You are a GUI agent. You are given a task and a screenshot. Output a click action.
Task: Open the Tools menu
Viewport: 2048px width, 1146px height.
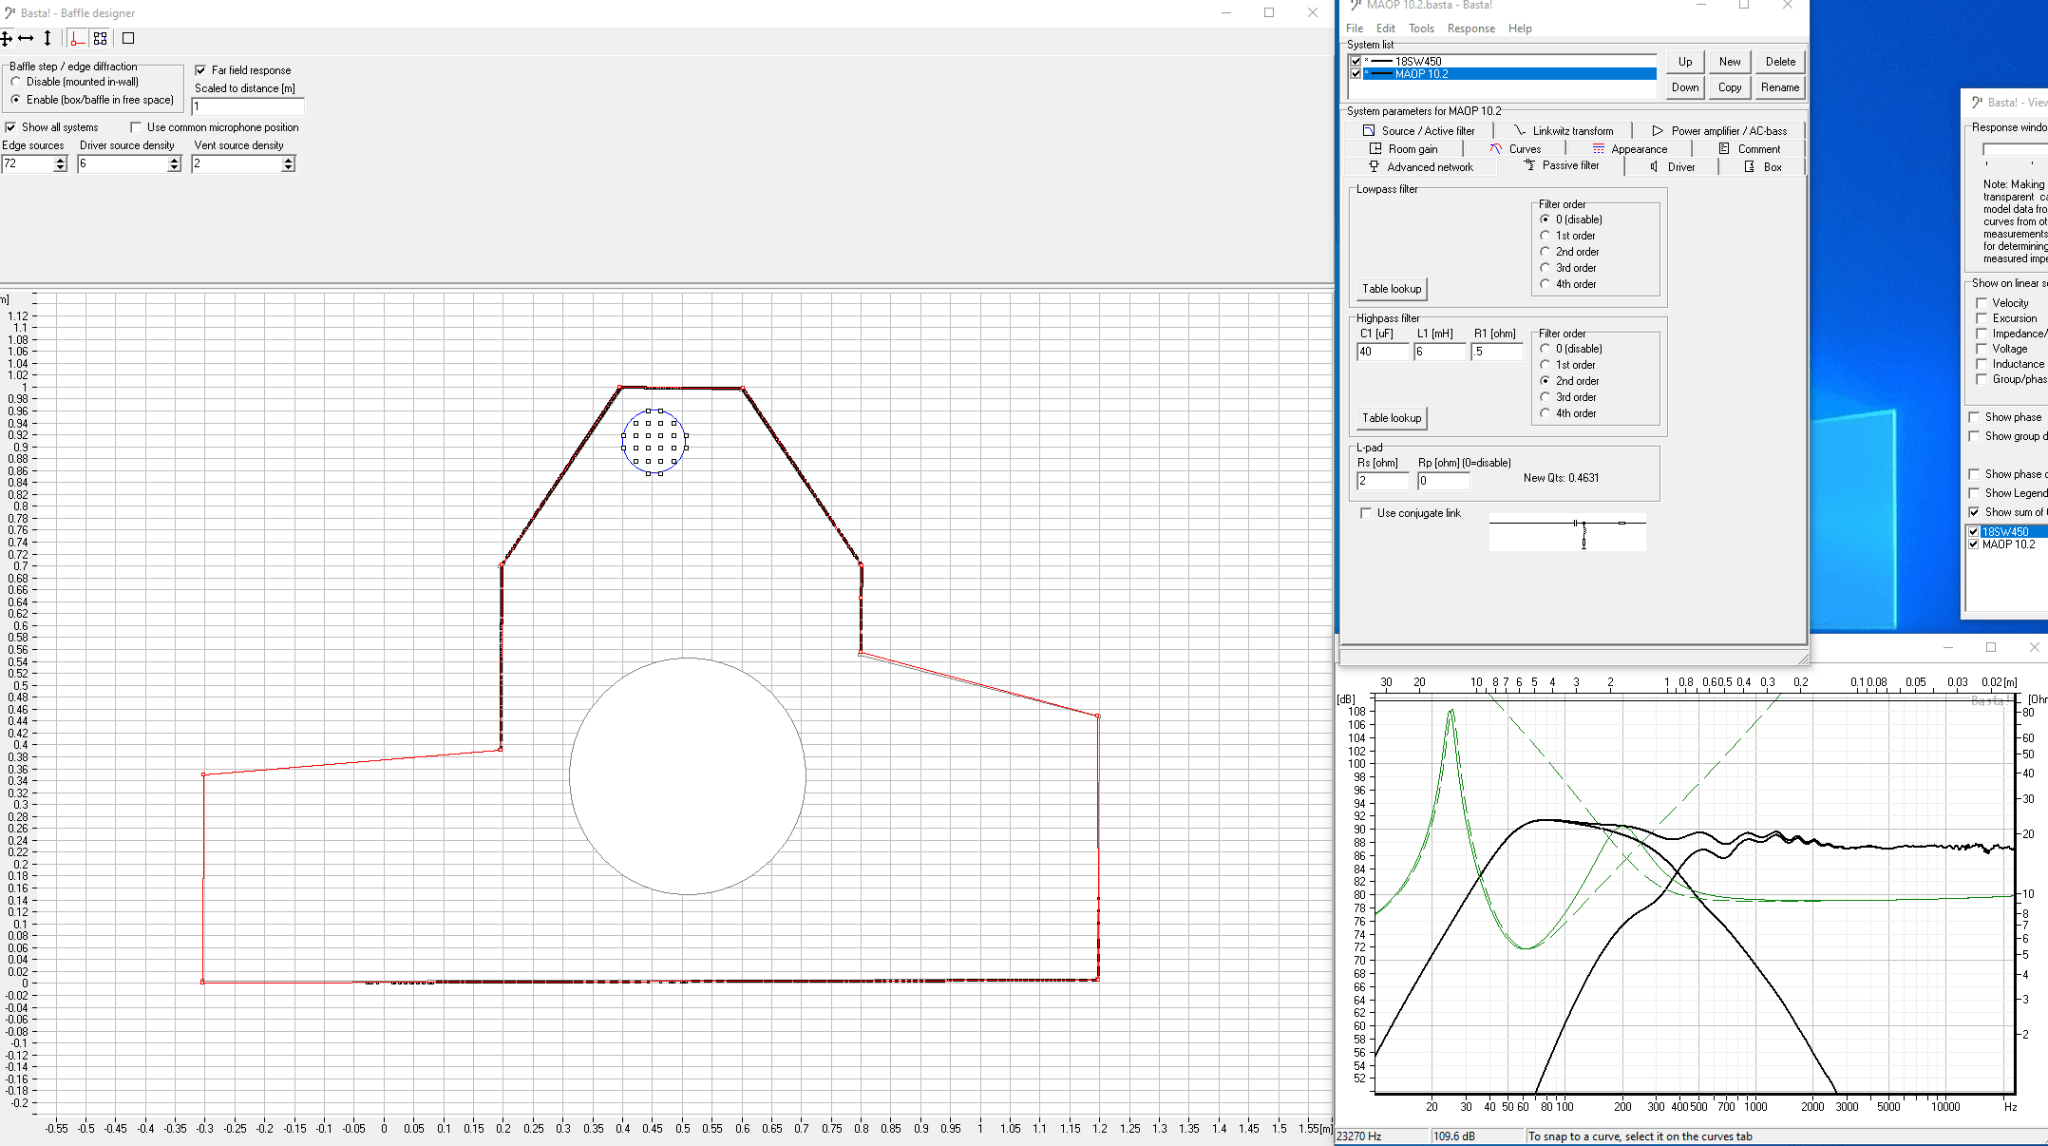click(x=1421, y=28)
